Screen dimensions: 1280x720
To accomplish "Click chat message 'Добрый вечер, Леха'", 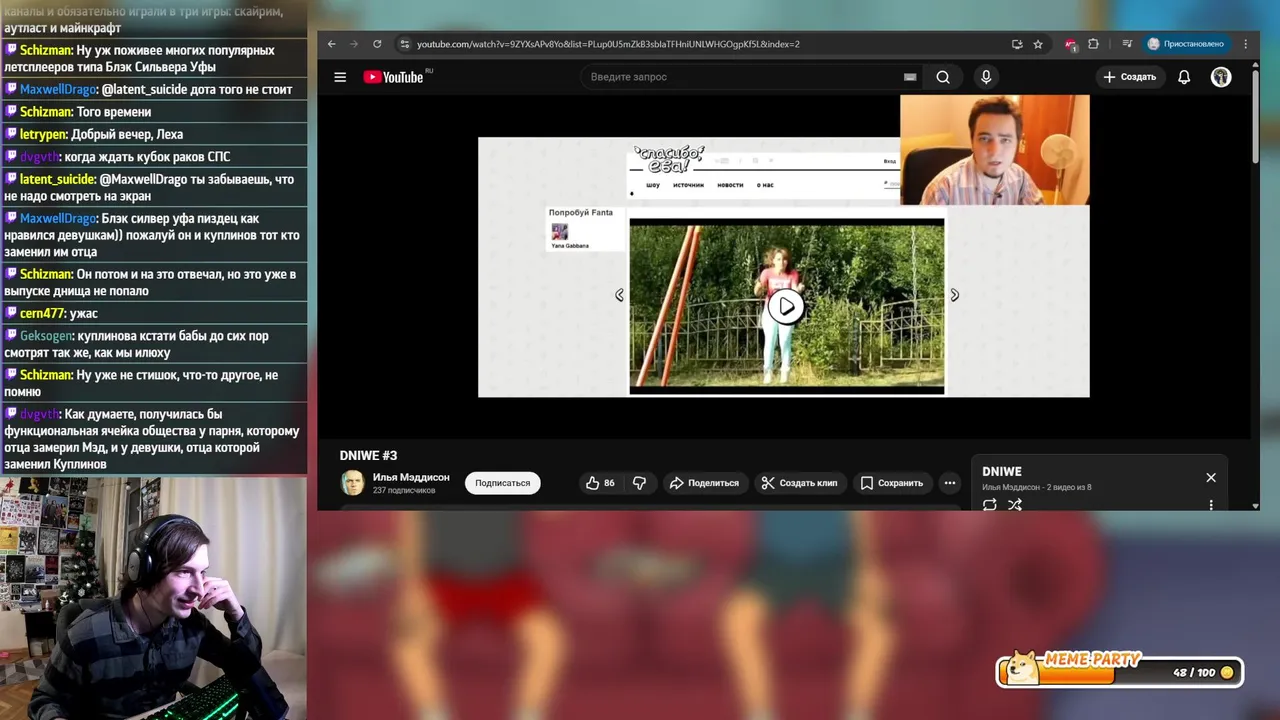I will pyautogui.click(x=128, y=134).
